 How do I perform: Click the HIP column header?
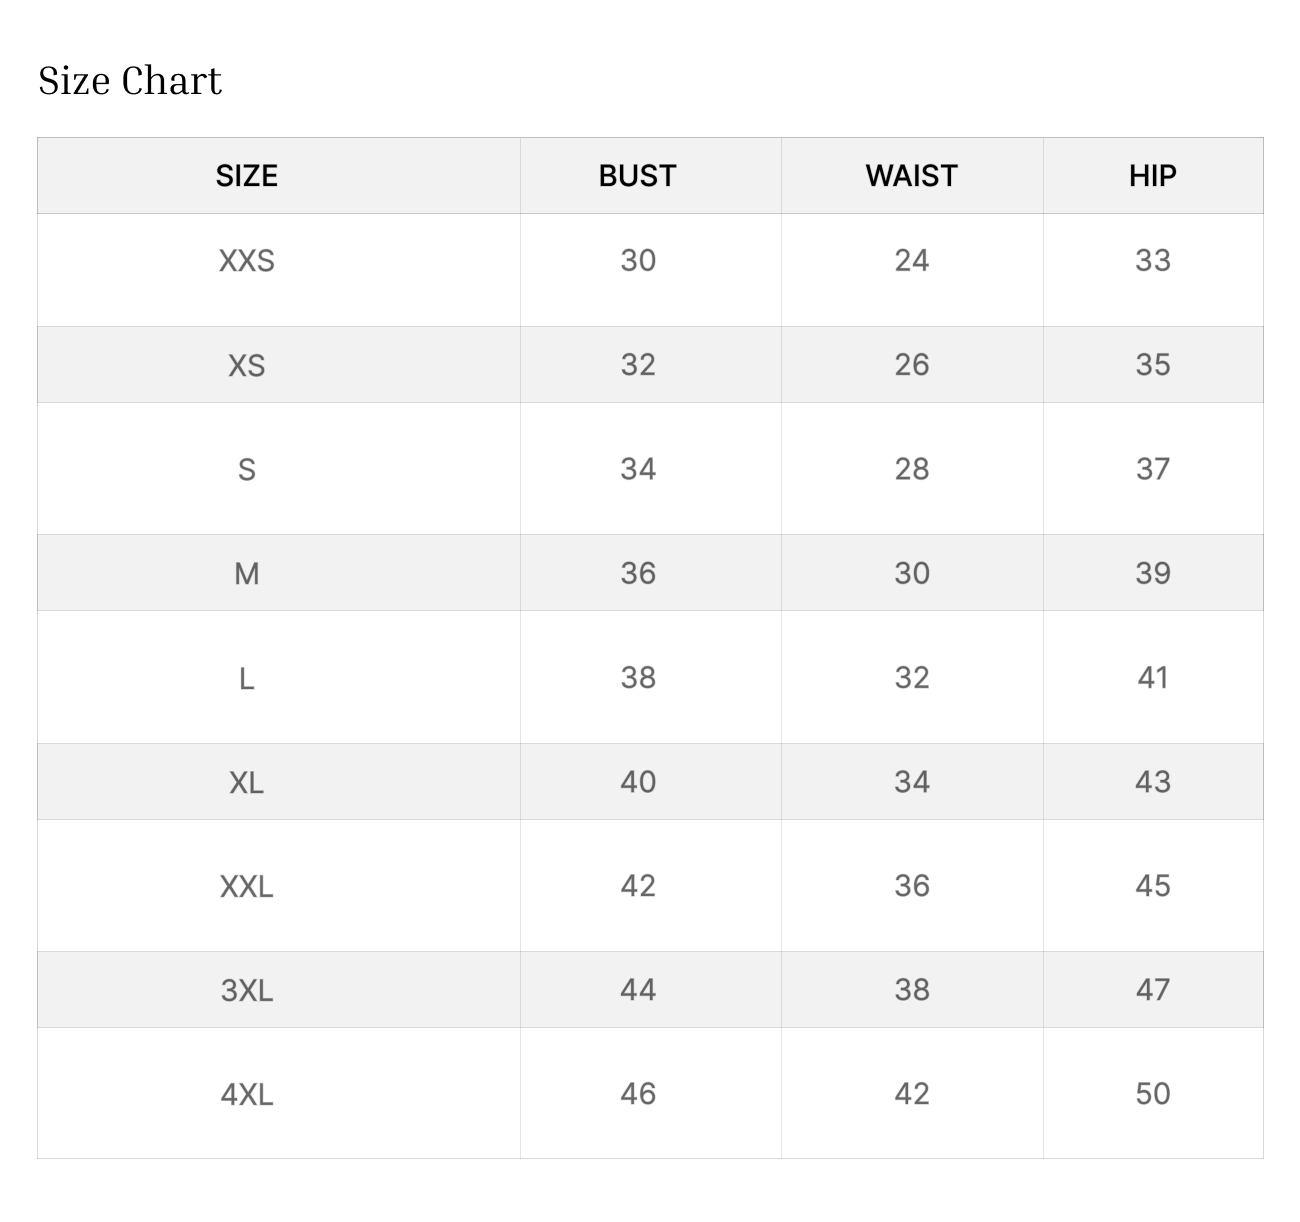(1152, 176)
